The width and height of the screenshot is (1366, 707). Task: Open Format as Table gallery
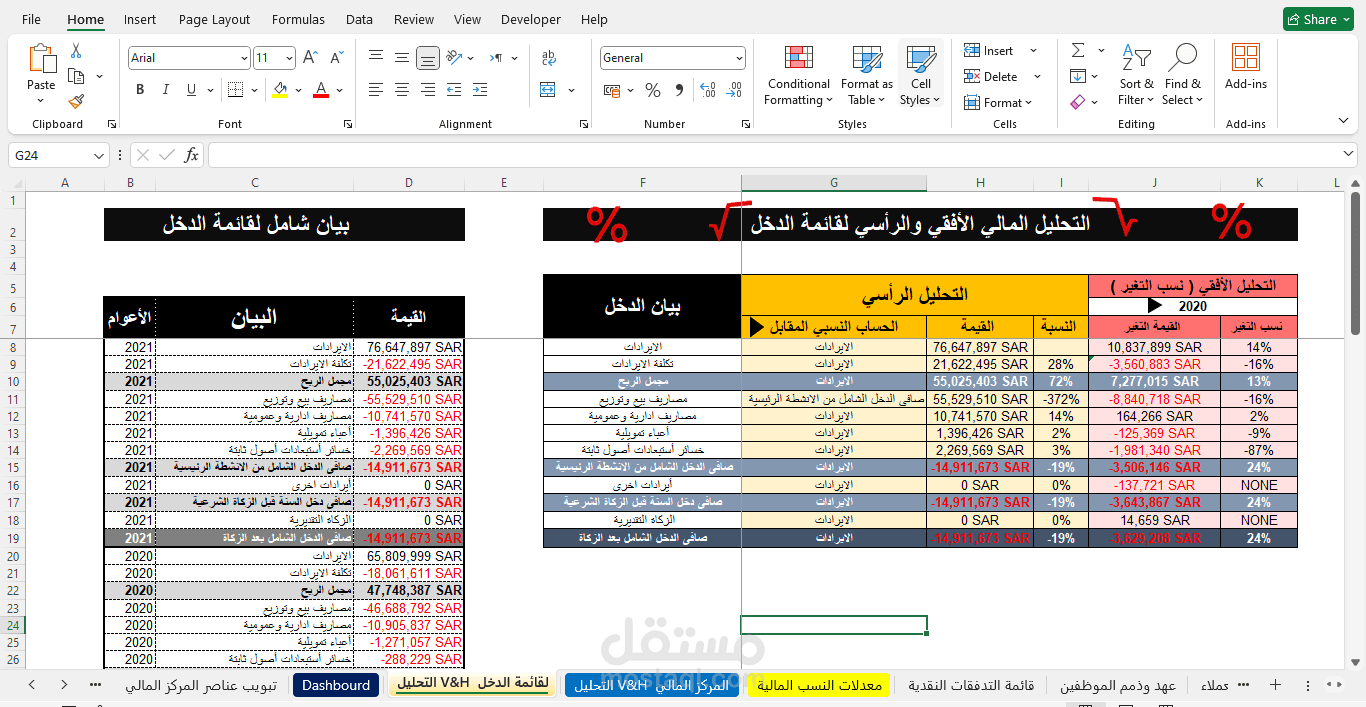click(866, 75)
